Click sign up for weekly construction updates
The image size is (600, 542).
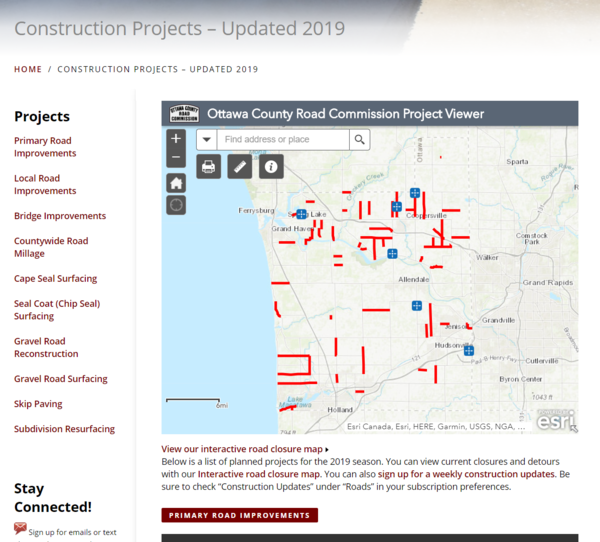pyautogui.click(x=466, y=474)
